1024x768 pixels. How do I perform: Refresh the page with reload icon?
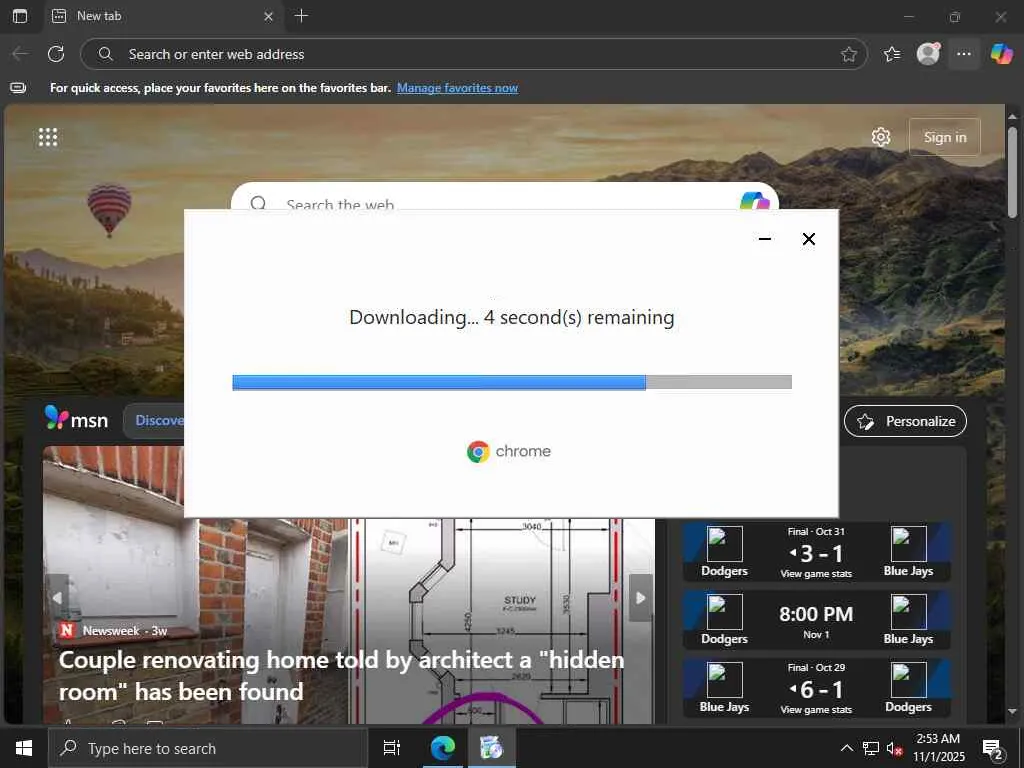pyautogui.click(x=56, y=54)
